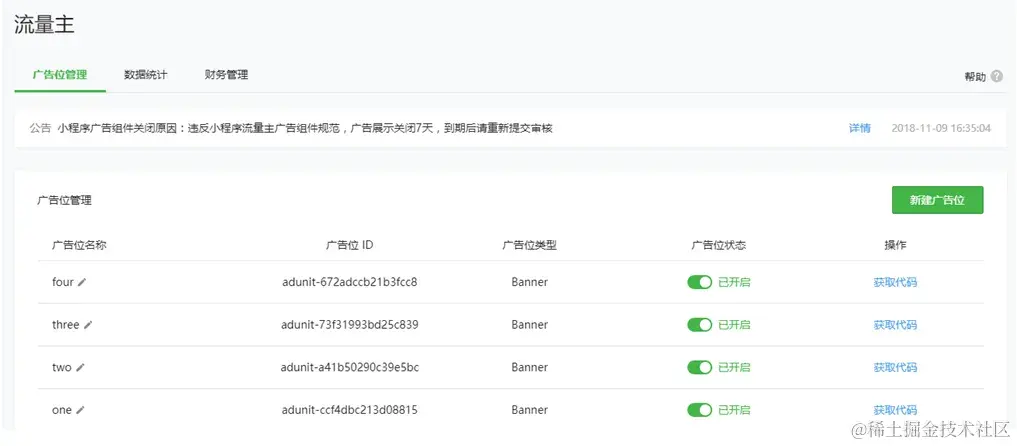Click the 已开启 label in the one row

point(734,410)
